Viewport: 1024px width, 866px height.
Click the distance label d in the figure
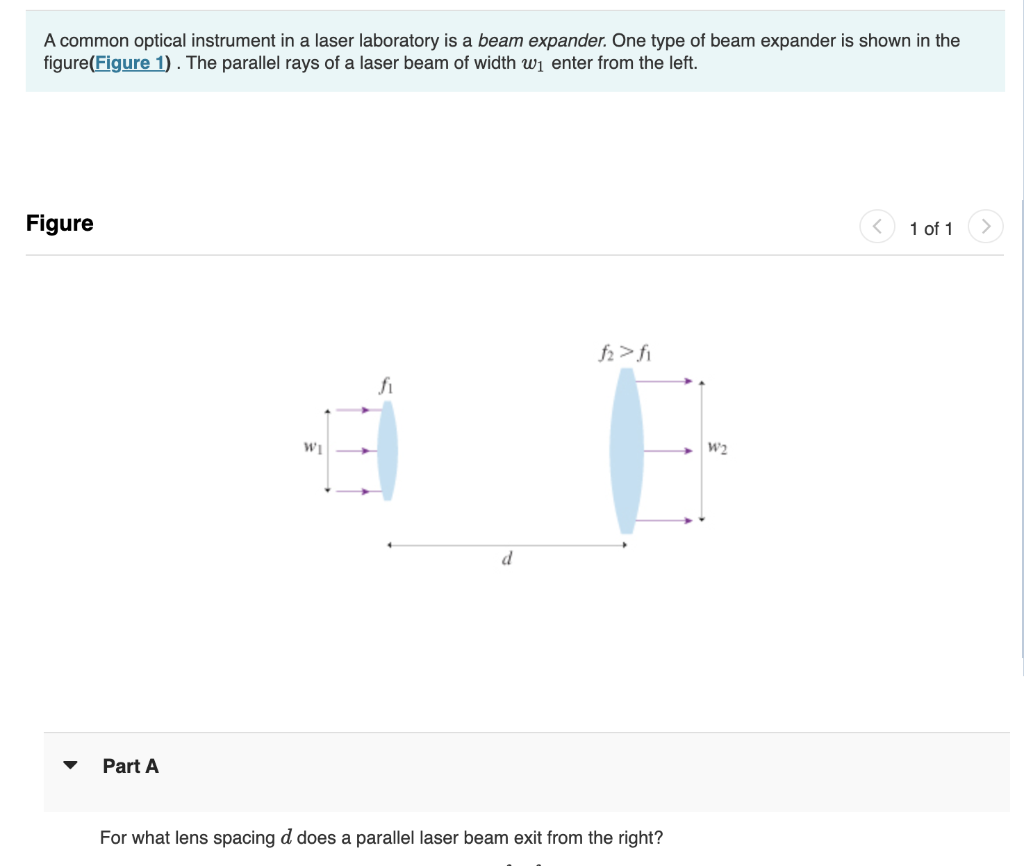(x=506, y=558)
